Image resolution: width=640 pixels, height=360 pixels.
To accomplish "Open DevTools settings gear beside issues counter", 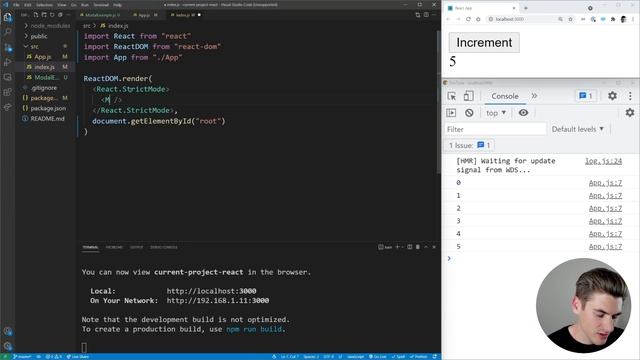I will pos(612,96).
